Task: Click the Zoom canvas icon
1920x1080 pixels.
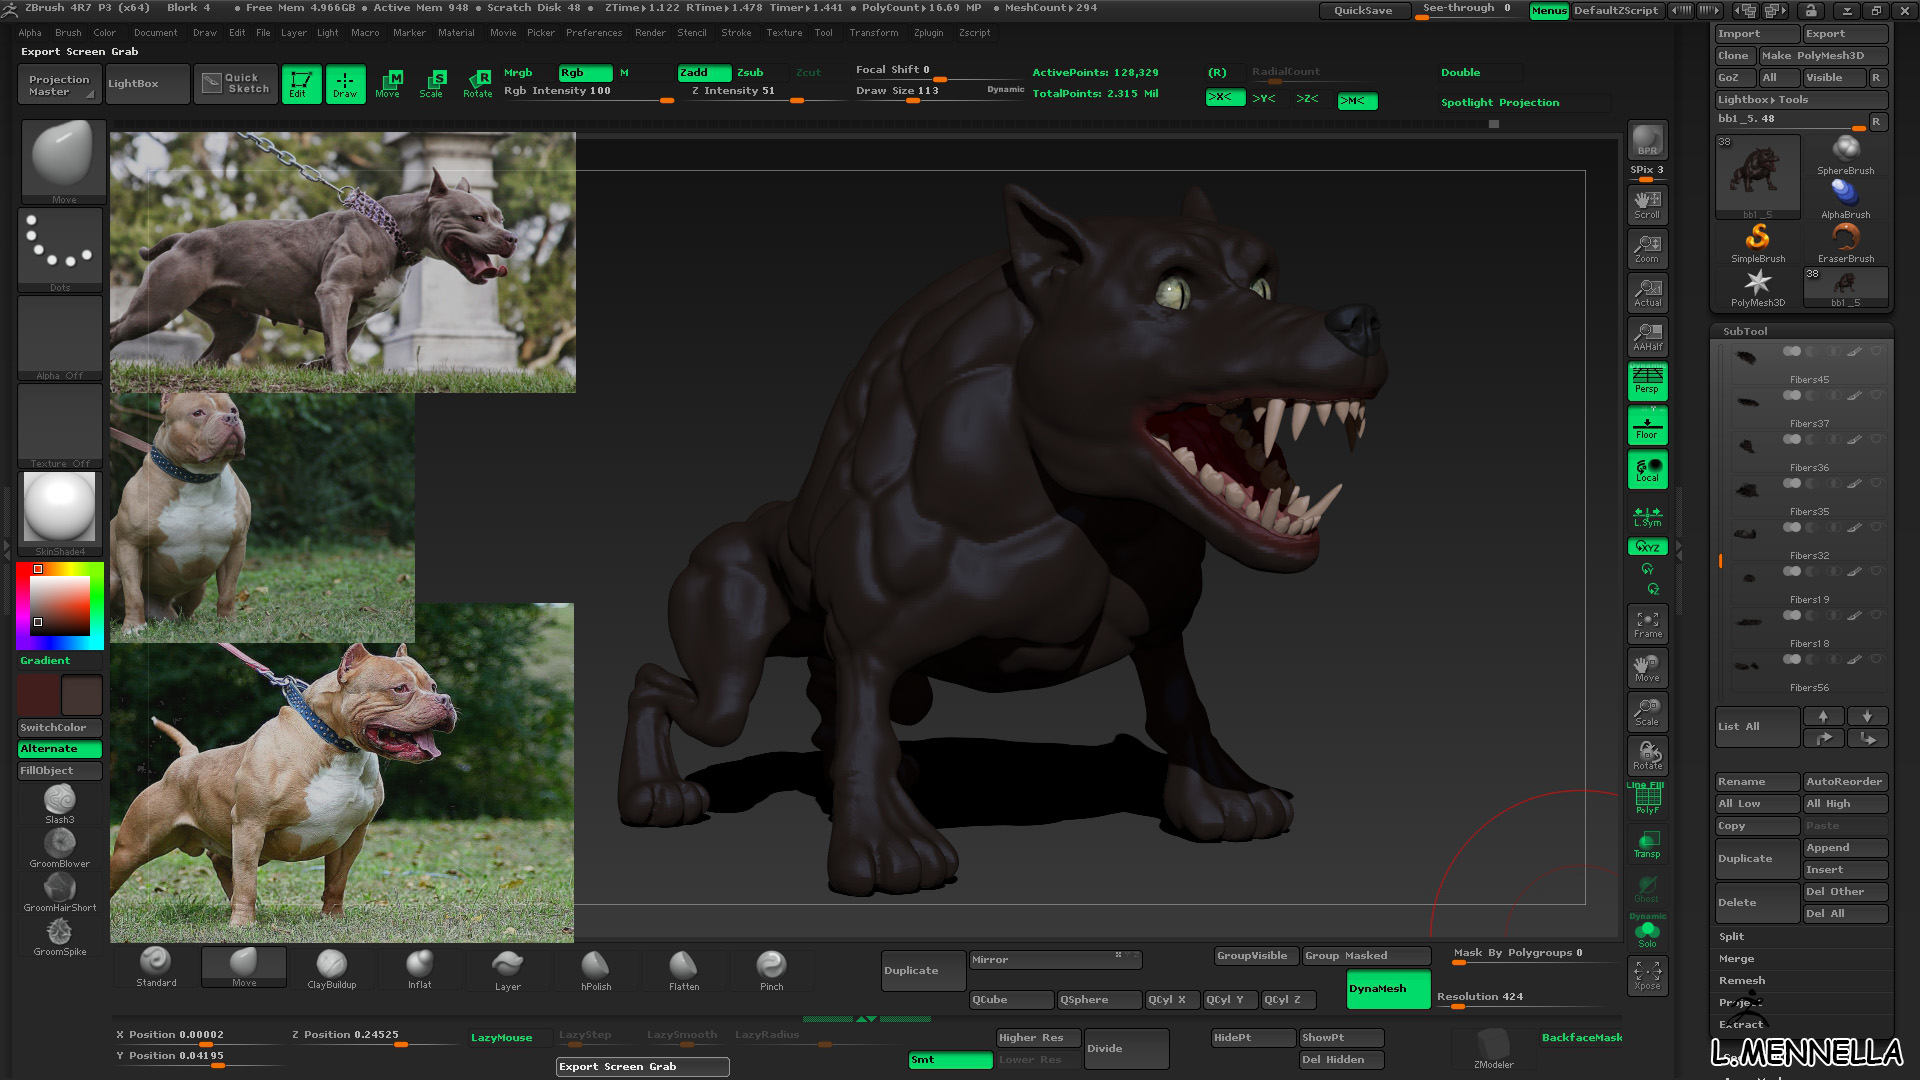Action: (x=1647, y=248)
